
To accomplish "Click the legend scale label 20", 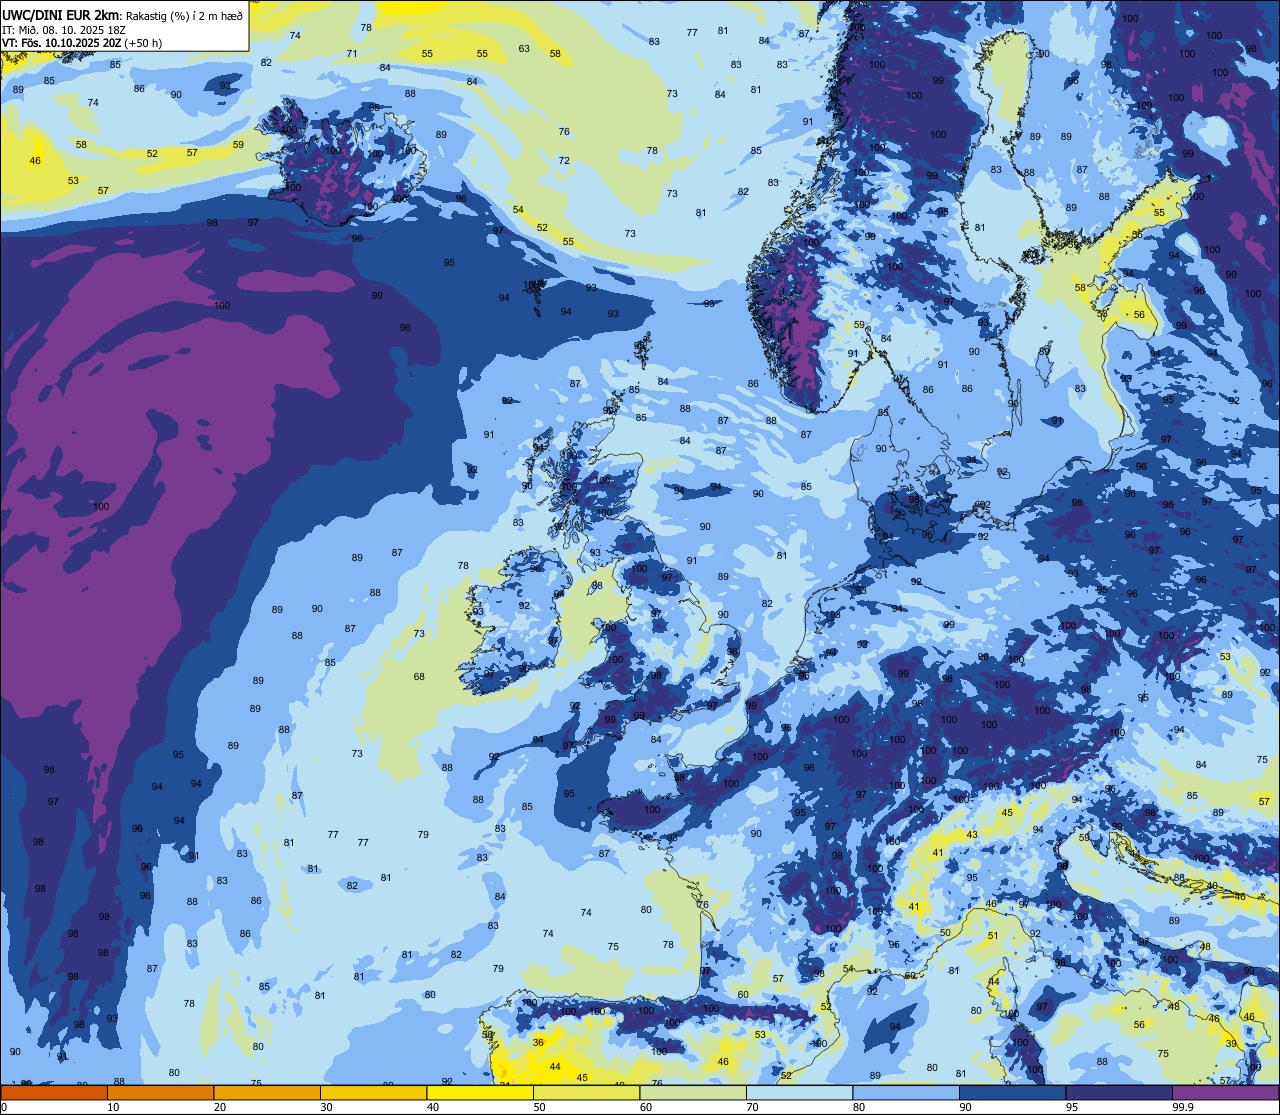I will (220, 1106).
